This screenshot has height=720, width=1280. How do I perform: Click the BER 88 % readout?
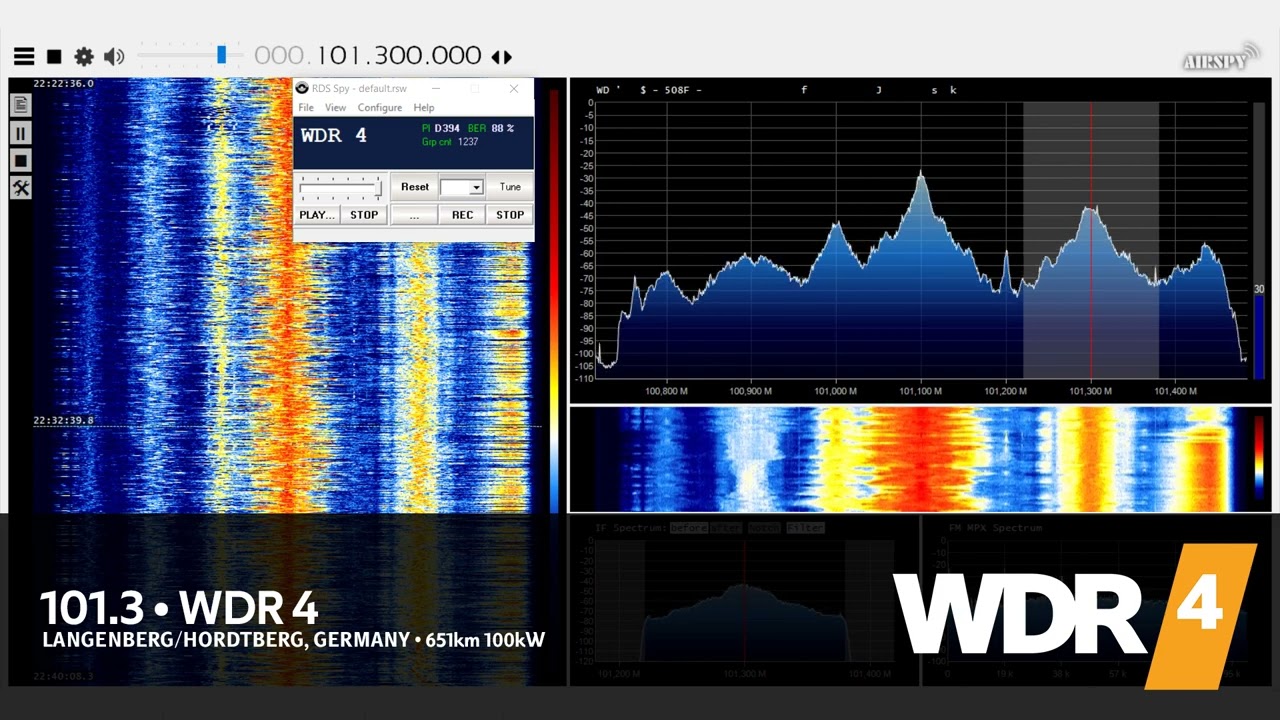click(x=491, y=128)
